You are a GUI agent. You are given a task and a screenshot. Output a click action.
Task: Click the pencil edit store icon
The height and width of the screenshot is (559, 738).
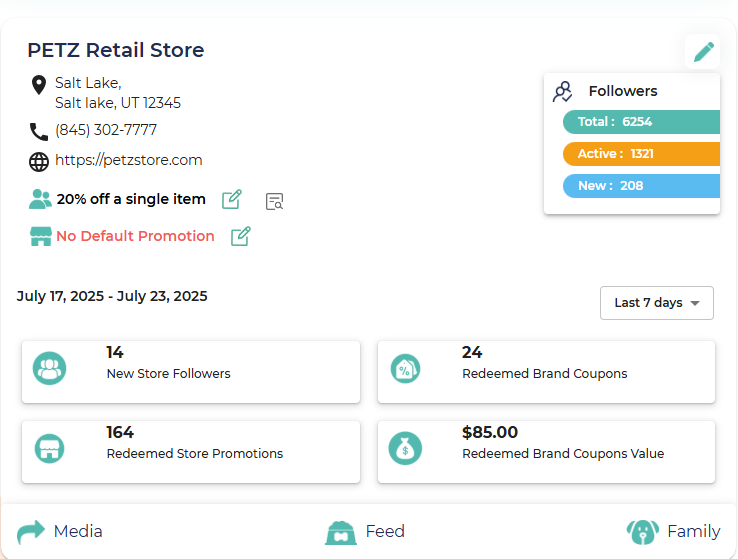[x=703, y=51]
